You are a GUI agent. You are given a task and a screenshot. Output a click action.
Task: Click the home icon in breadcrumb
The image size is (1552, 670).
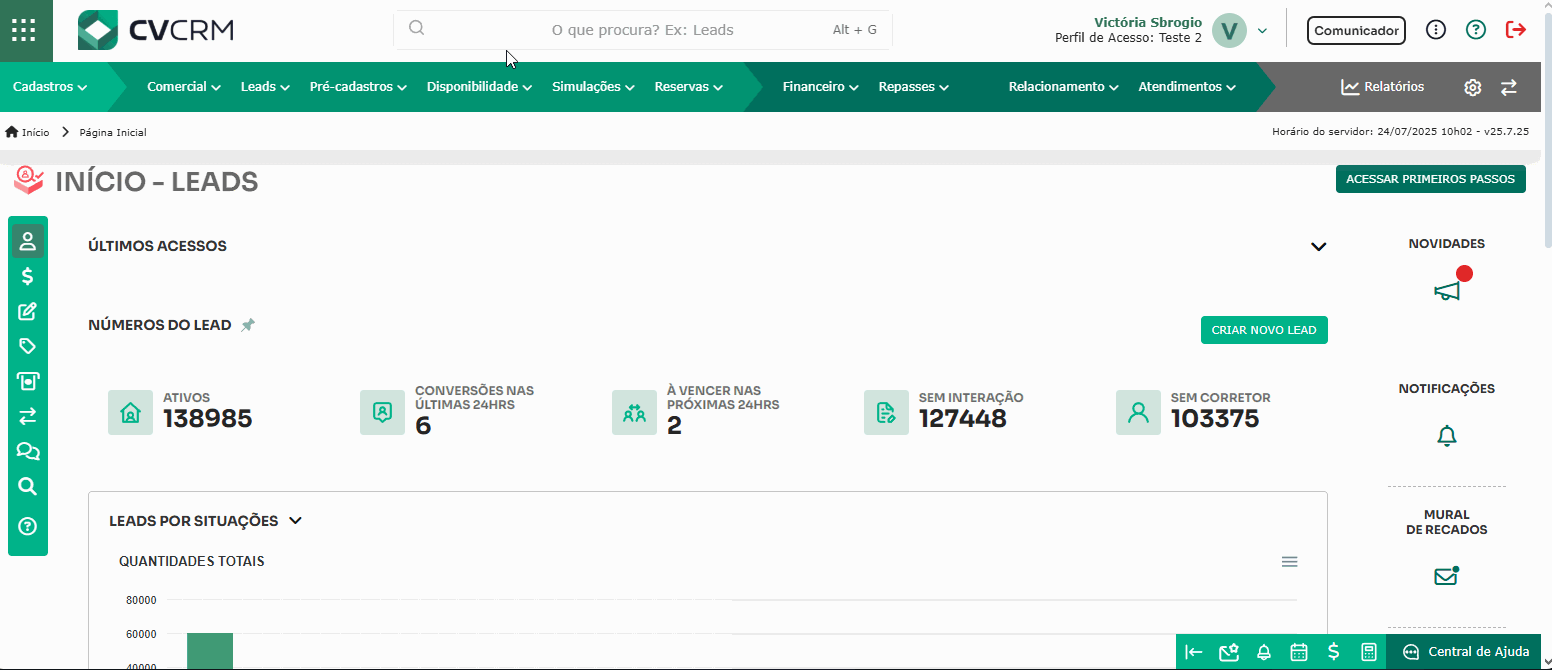(x=12, y=132)
